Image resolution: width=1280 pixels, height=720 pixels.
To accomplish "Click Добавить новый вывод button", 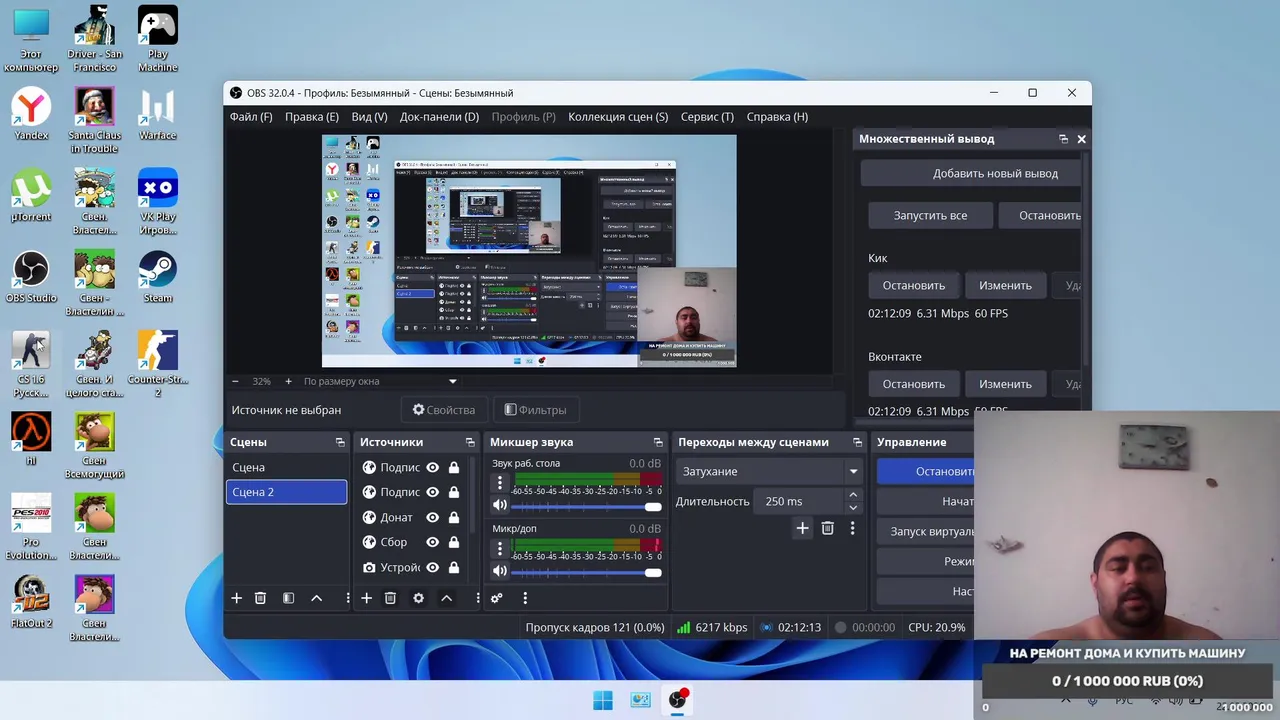I will 972,173.
